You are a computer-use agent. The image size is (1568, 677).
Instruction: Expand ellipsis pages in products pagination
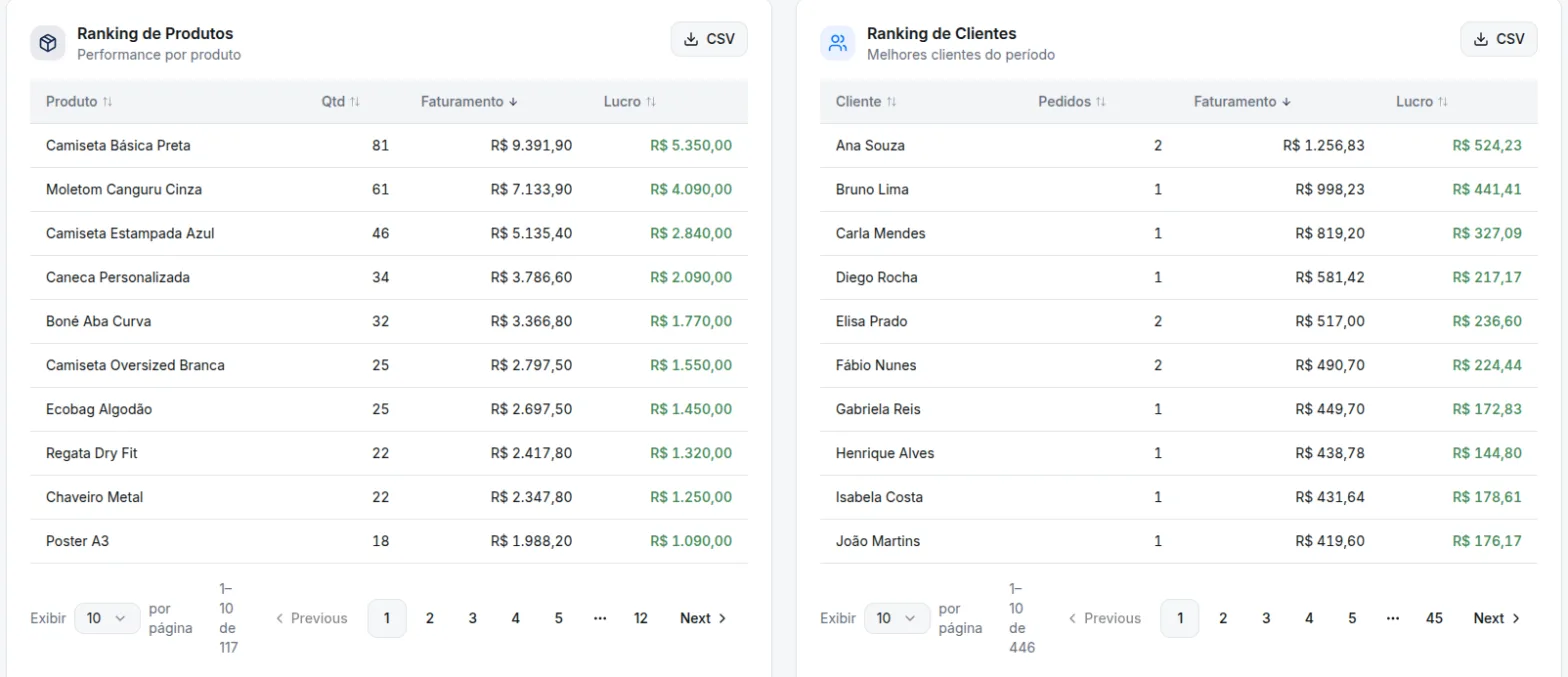point(600,618)
